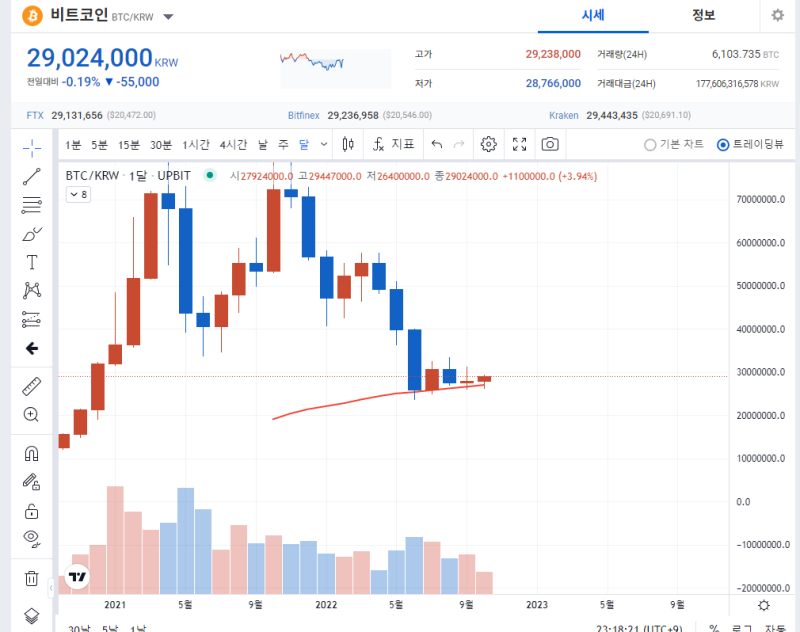
Task: Select the 기본 차트 radio option
Action: tap(673, 144)
